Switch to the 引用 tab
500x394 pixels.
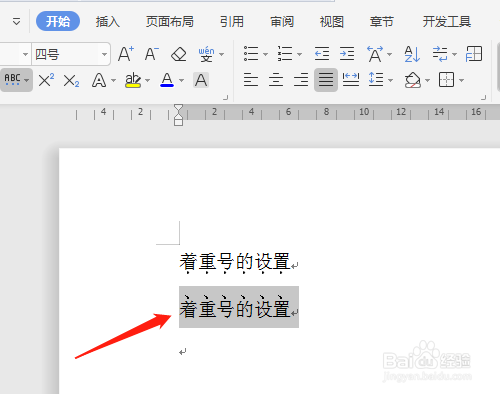tap(232, 22)
